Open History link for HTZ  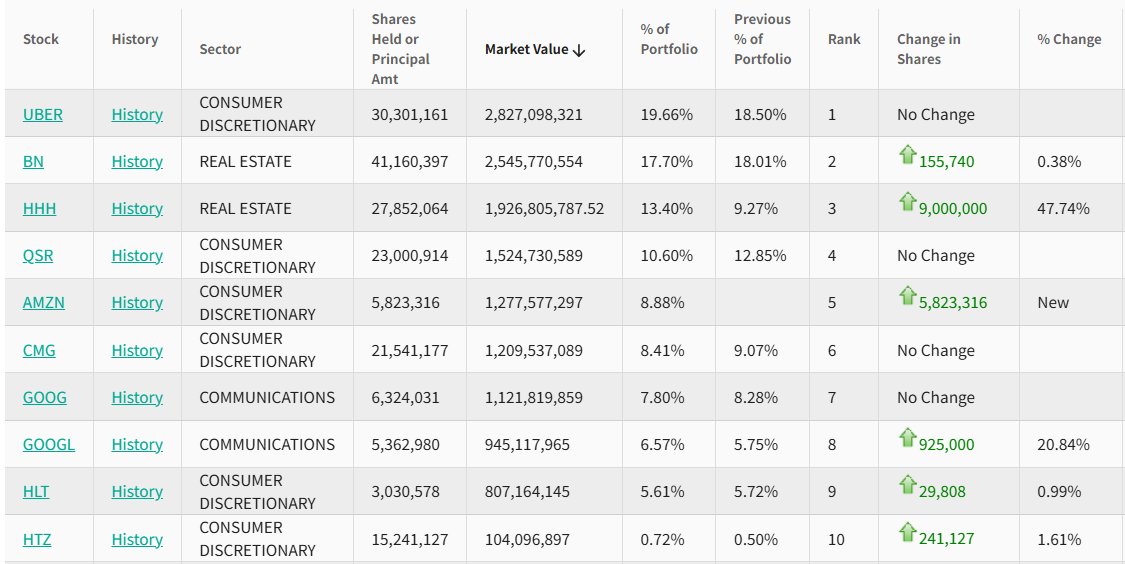(x=137, y=539)
